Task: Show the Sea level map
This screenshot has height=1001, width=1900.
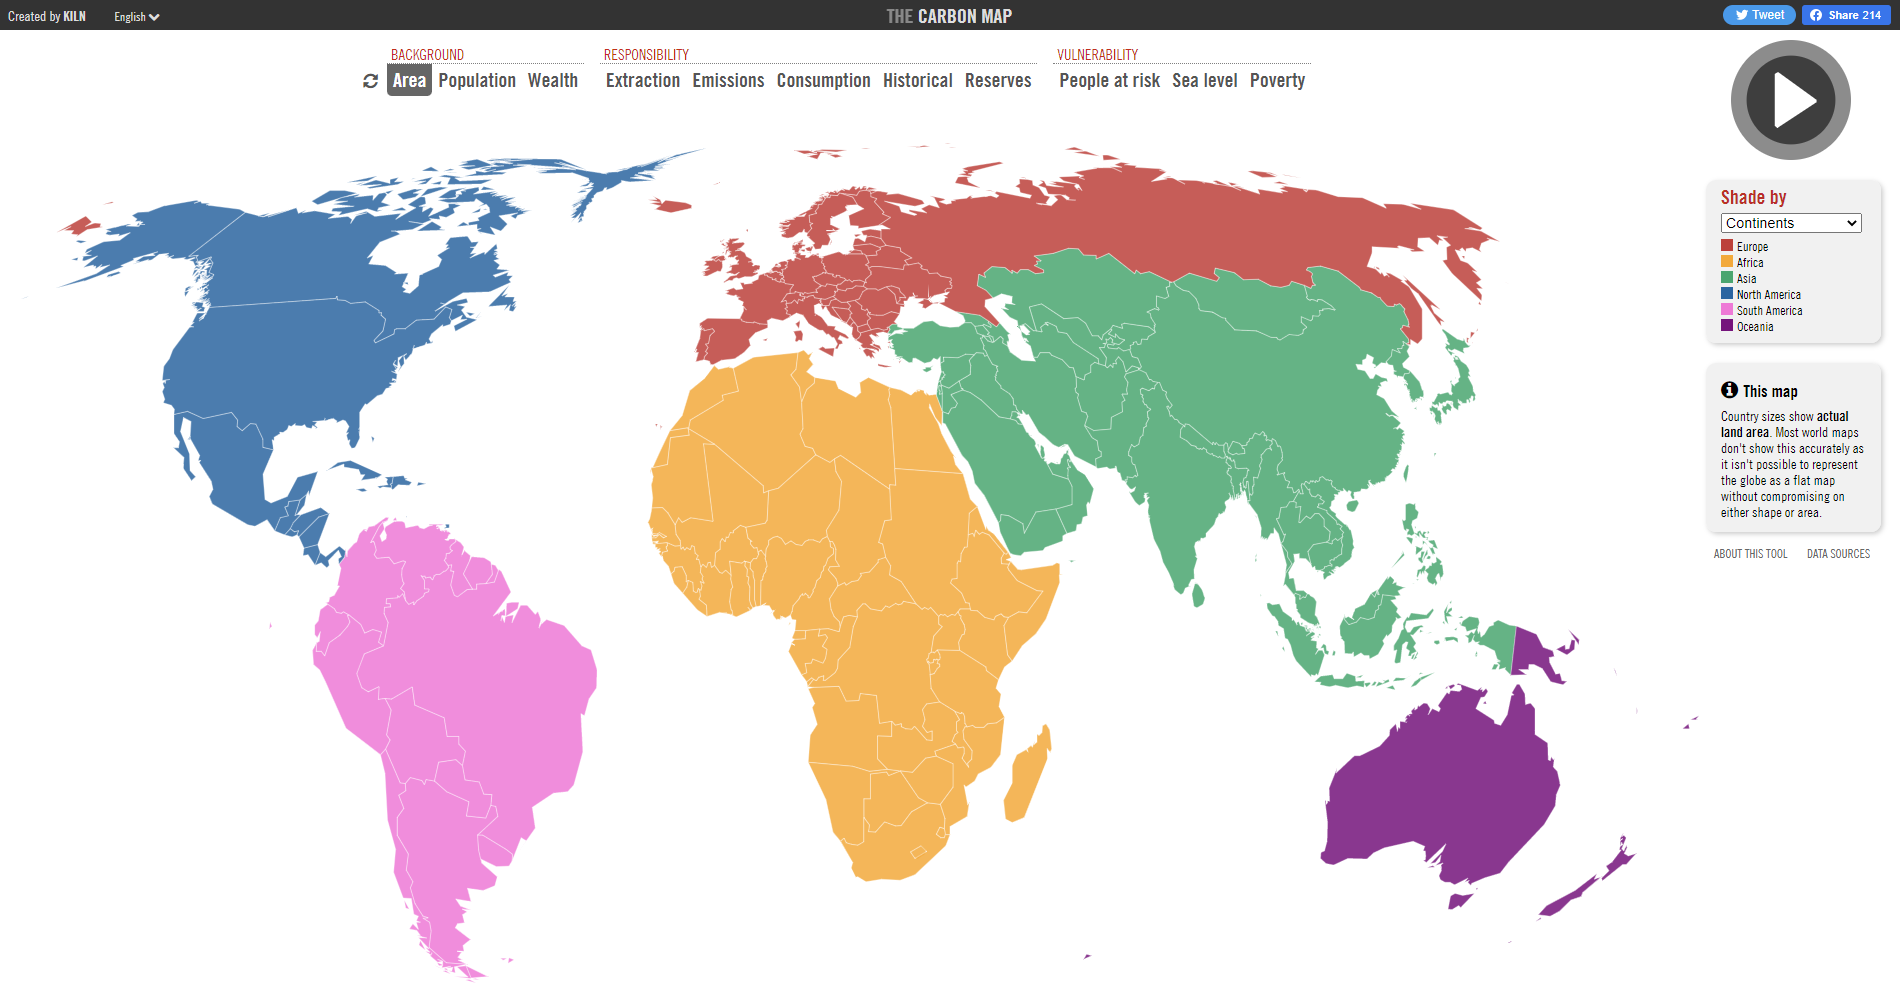Action: 1205,81
